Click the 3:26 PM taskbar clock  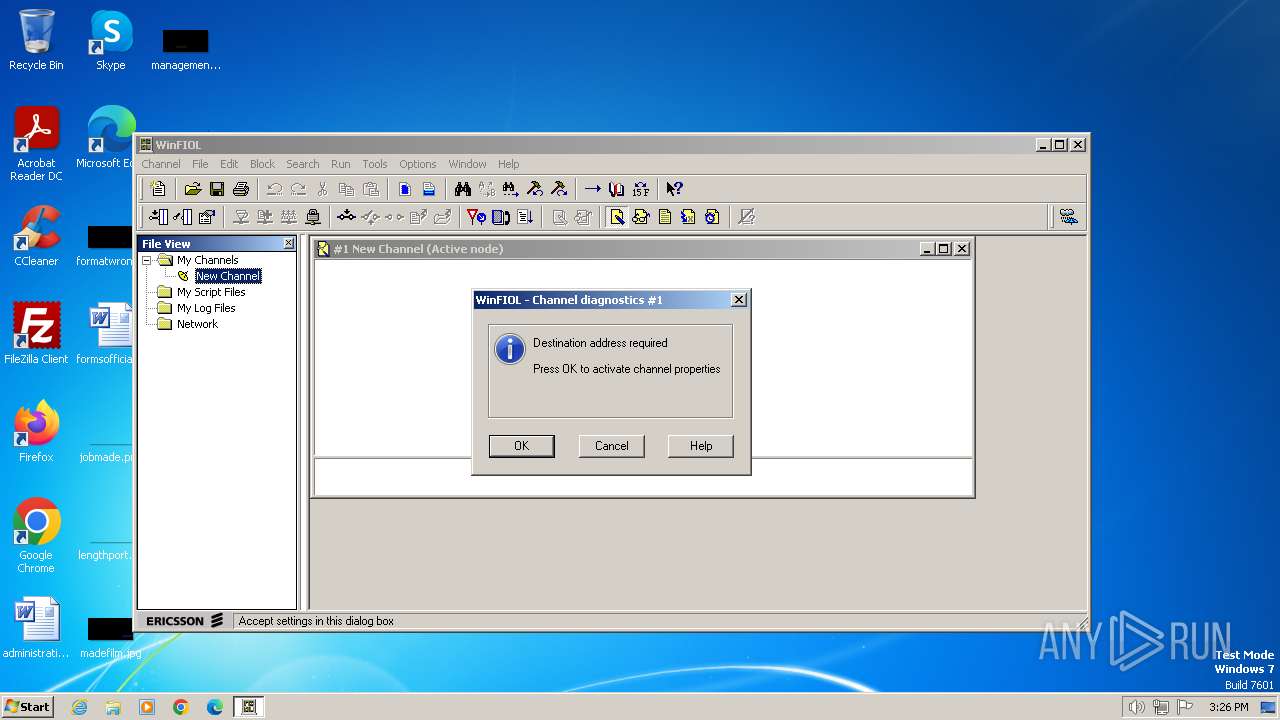1228,707
